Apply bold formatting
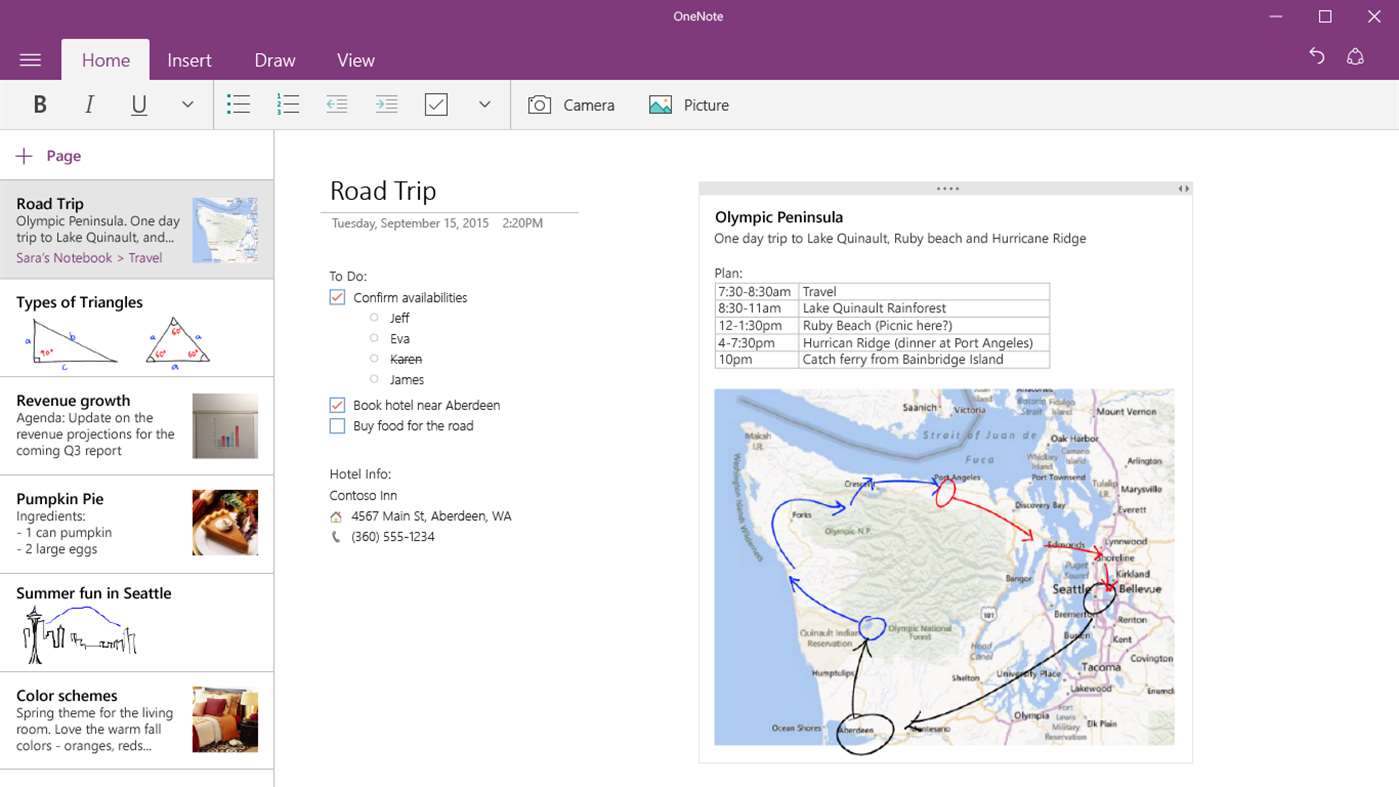Screen dimensions: 1399x787 [40, 105]
